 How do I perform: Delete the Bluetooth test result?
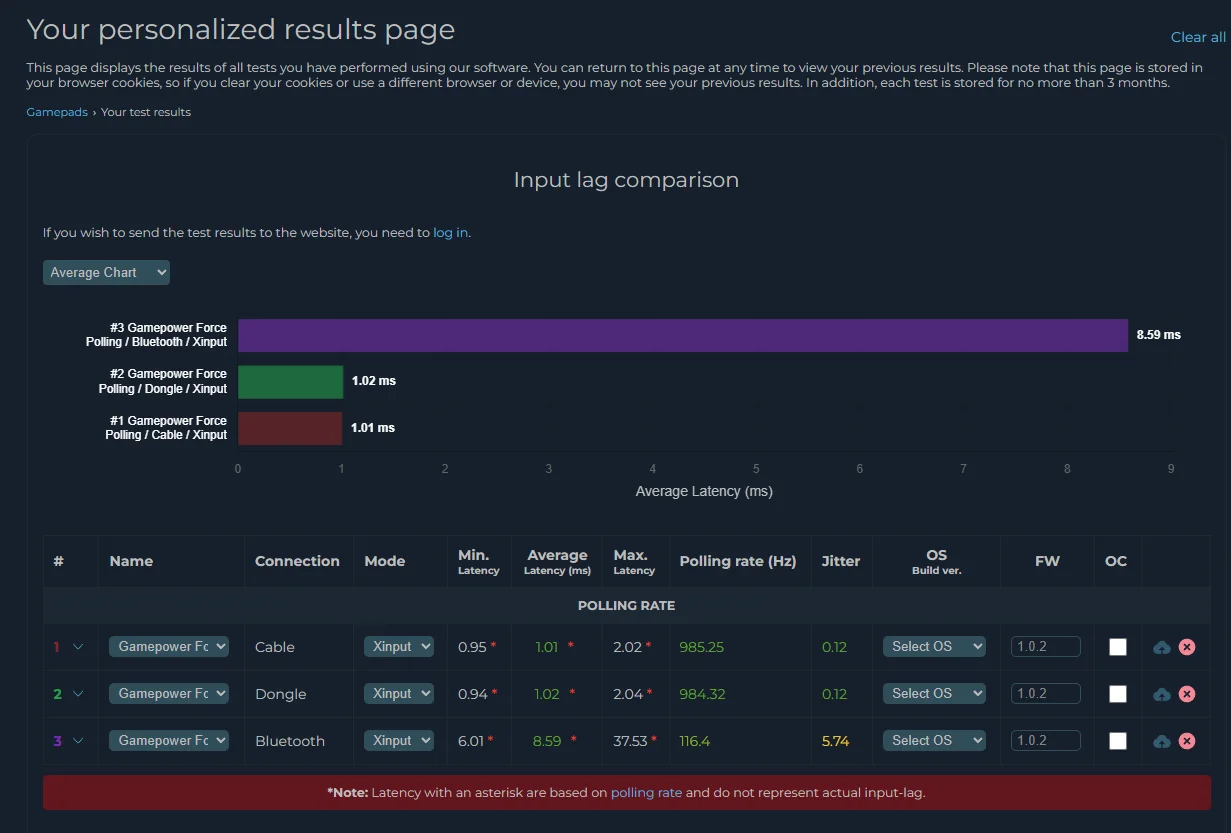click(1187, 741)
